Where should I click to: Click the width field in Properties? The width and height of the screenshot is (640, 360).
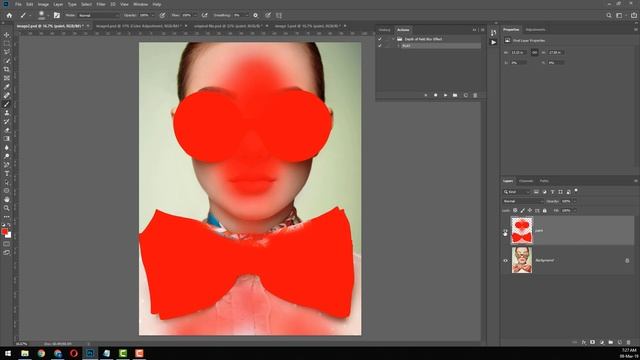tap(519, 53)
